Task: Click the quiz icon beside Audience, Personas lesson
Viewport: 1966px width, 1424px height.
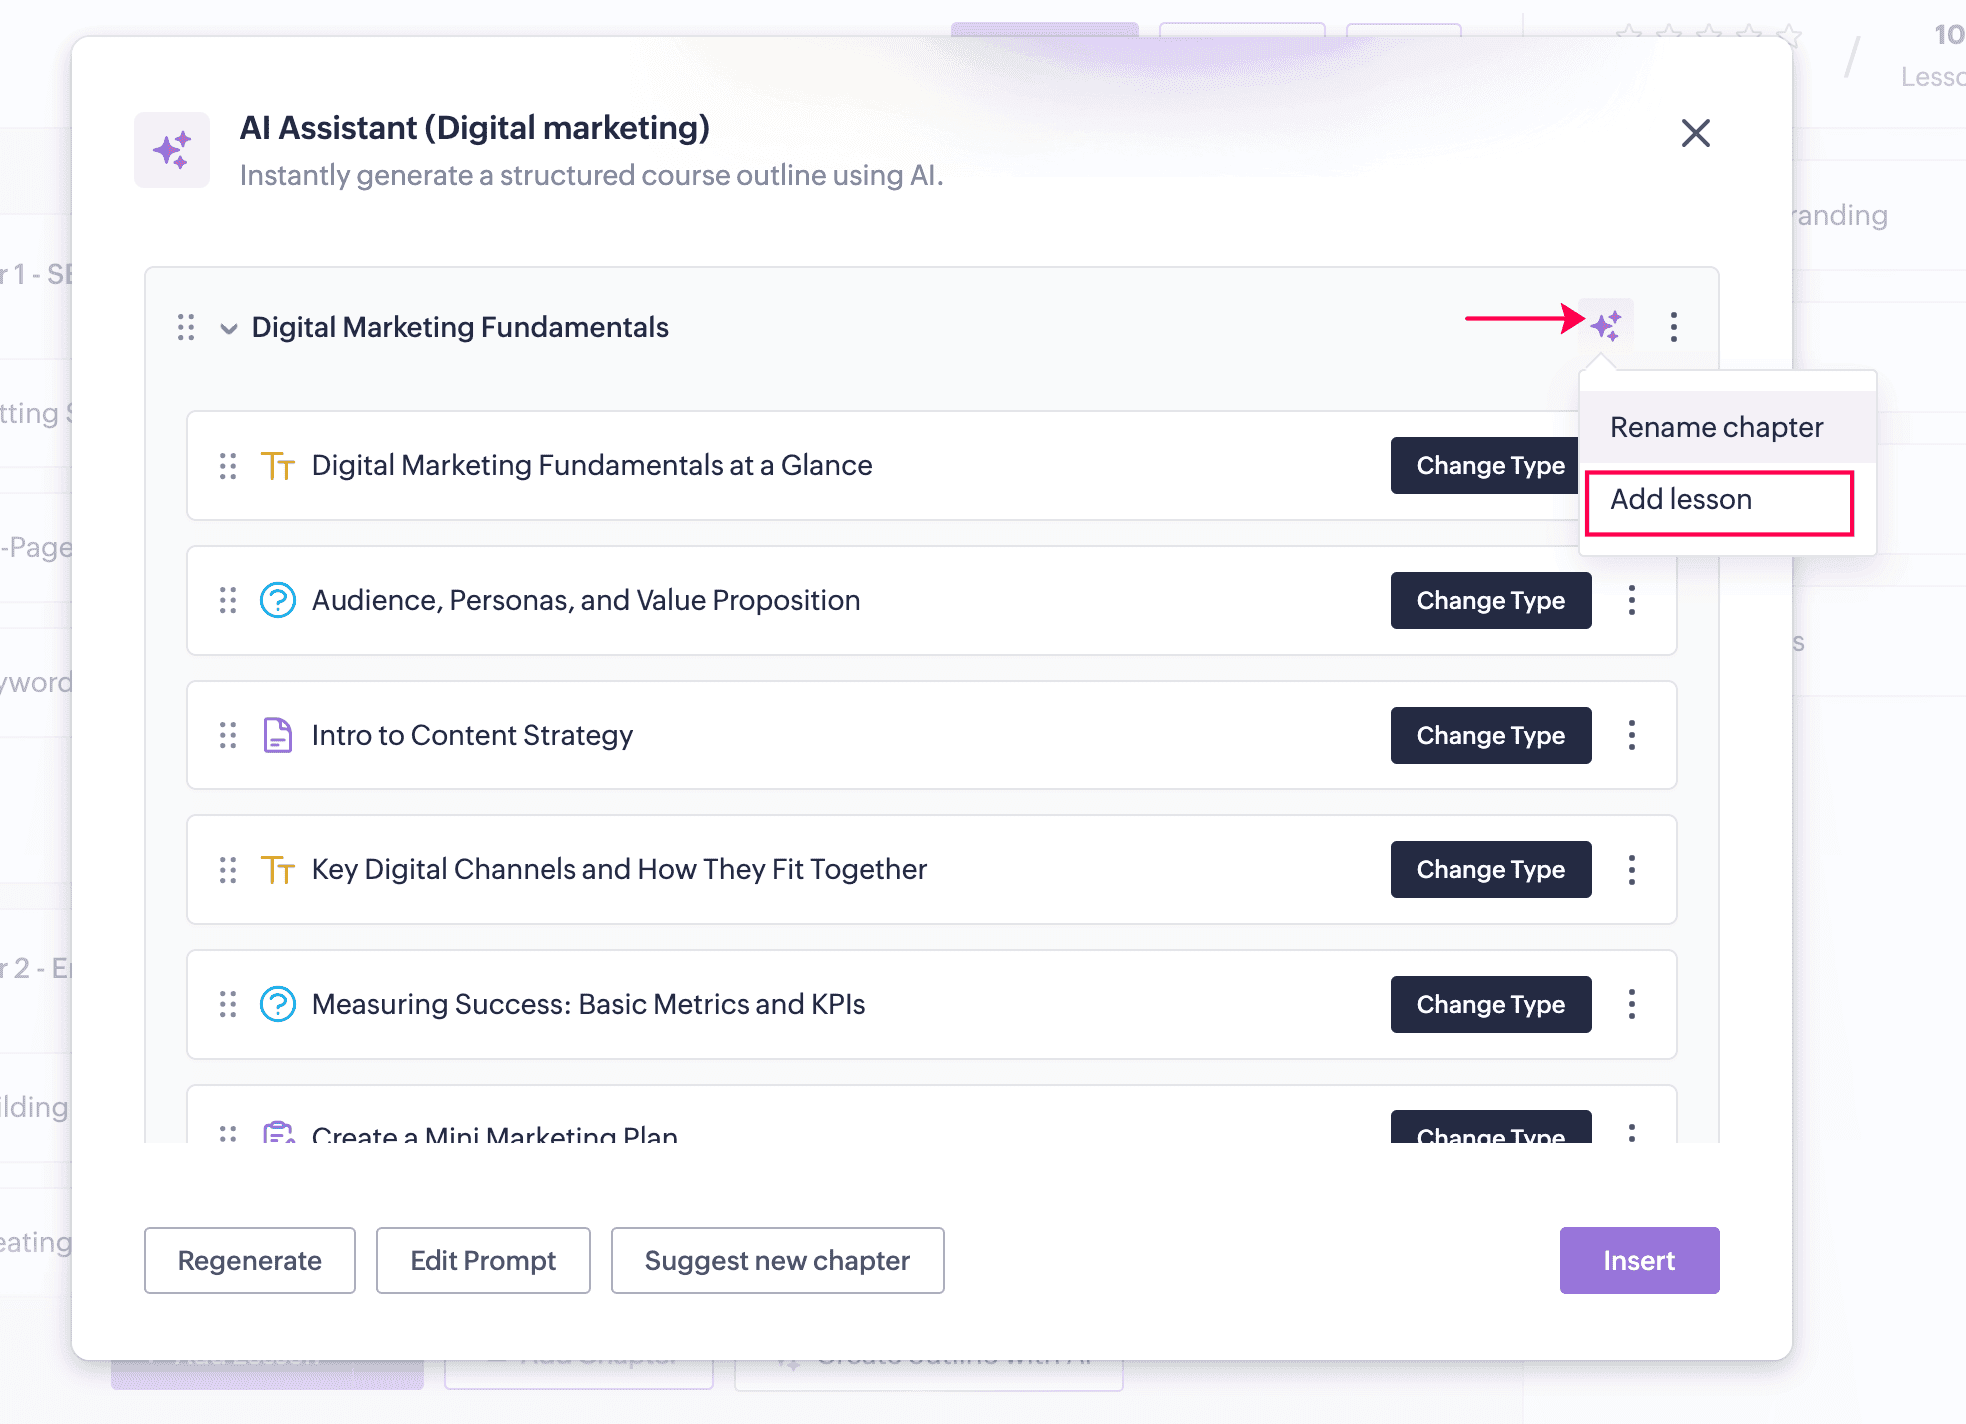Action: point(277,600)
